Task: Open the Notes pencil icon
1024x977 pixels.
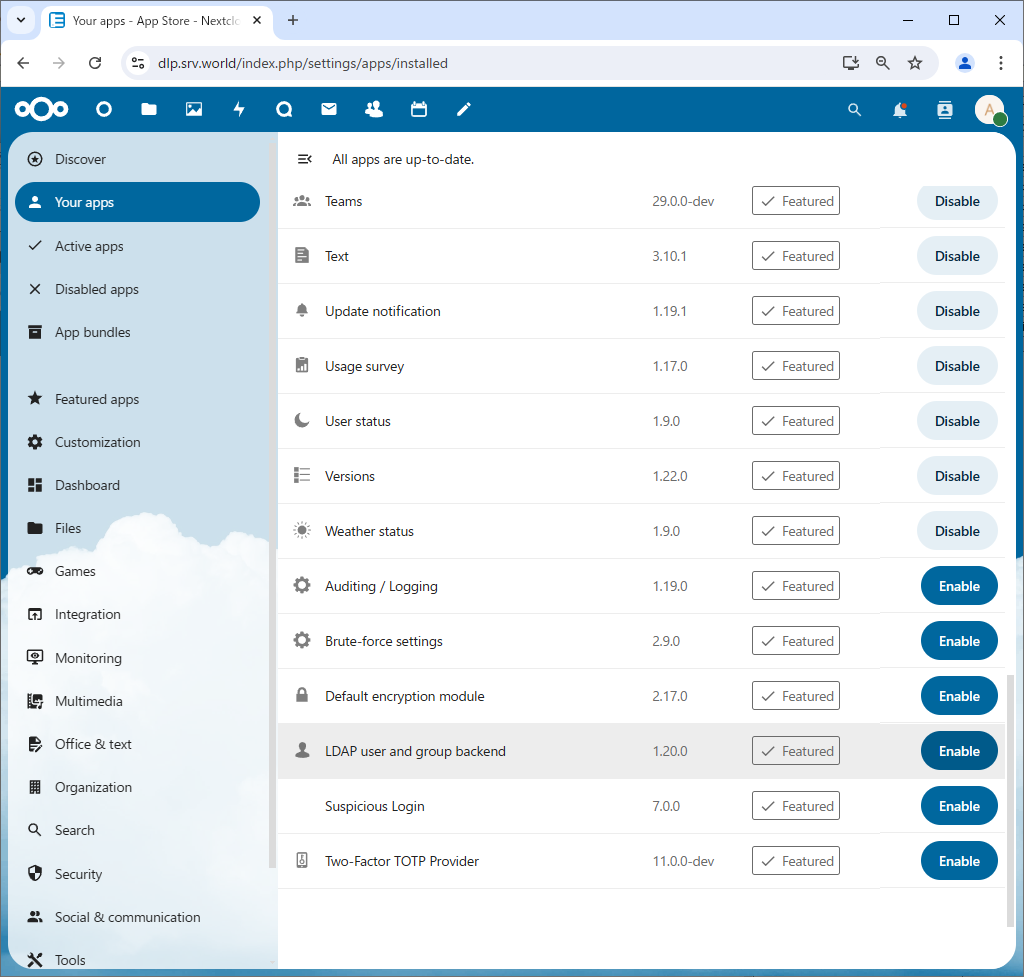Action: point(464,109)
